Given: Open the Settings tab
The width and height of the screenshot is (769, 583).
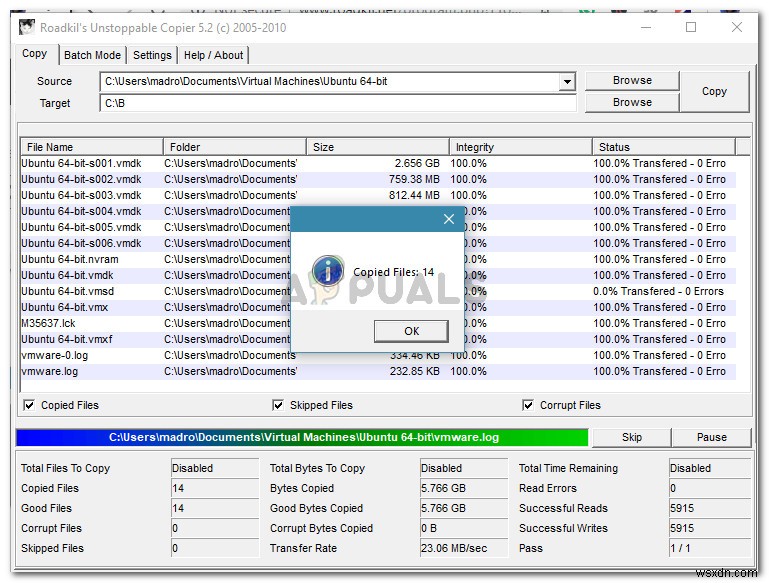Looking at the screenshot, I should [x=152, y=55].
